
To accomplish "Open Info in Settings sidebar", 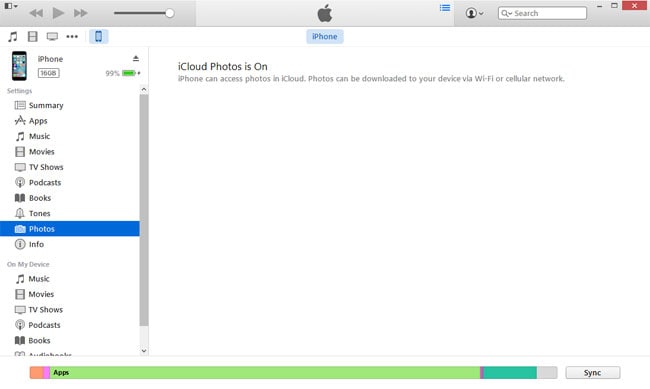I will point(70,244).
